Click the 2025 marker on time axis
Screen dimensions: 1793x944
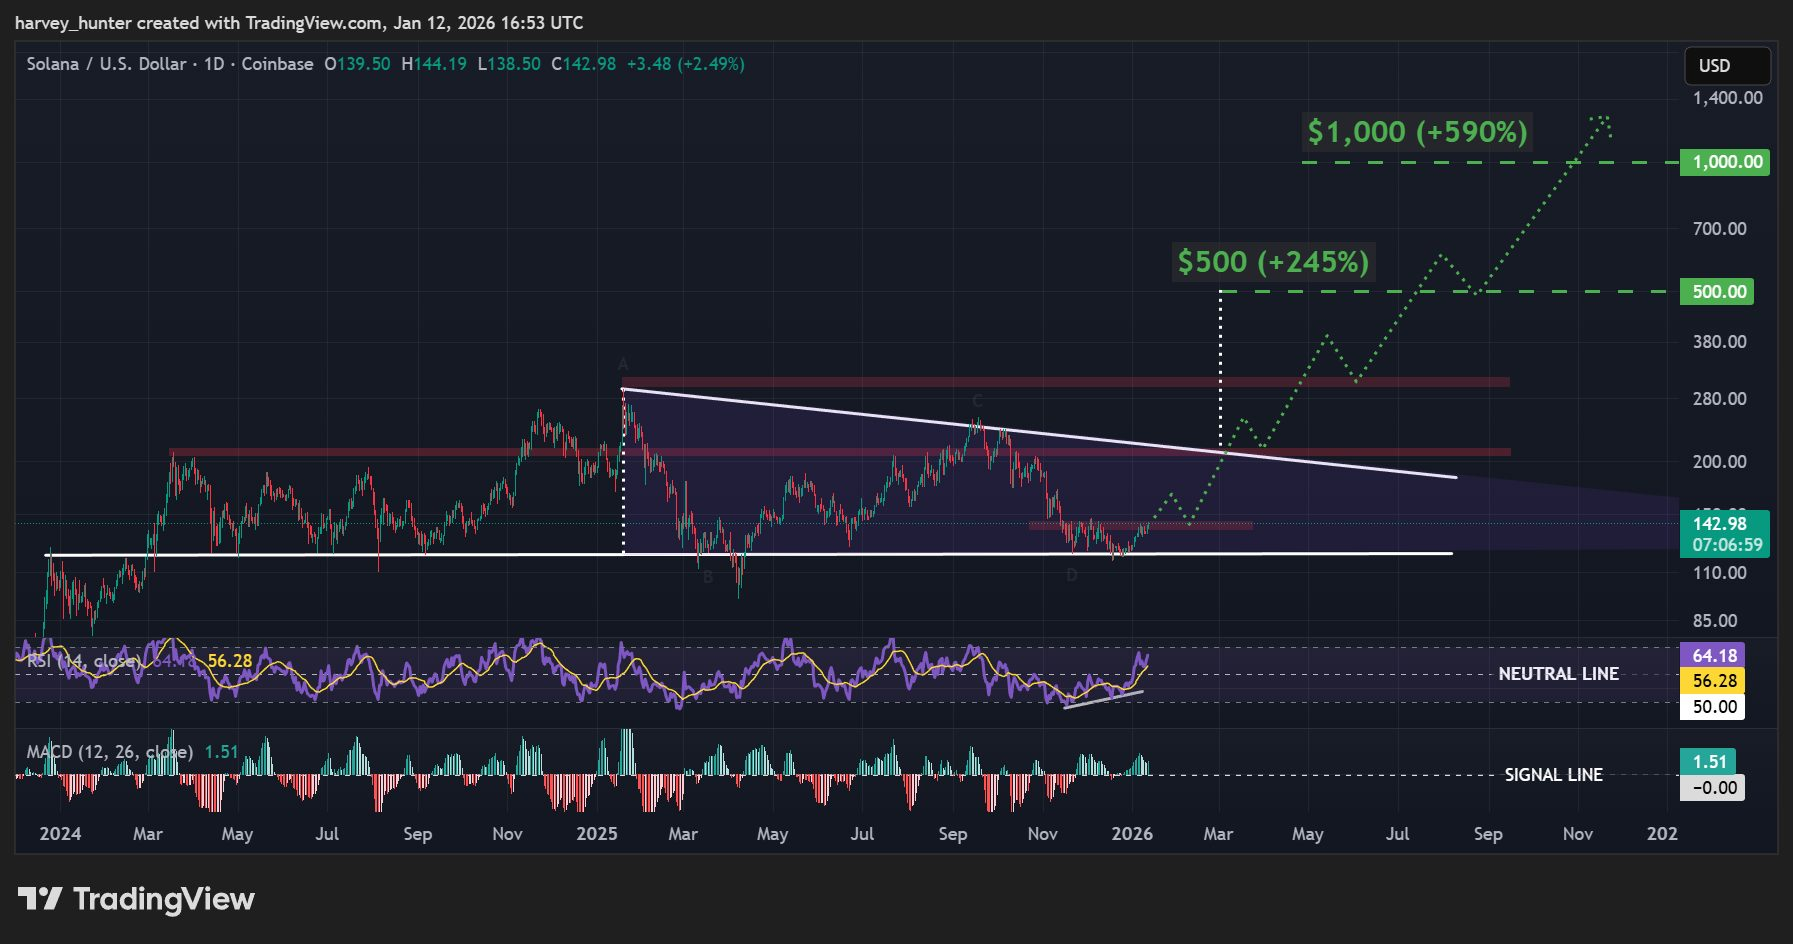(x=597, y=834)
